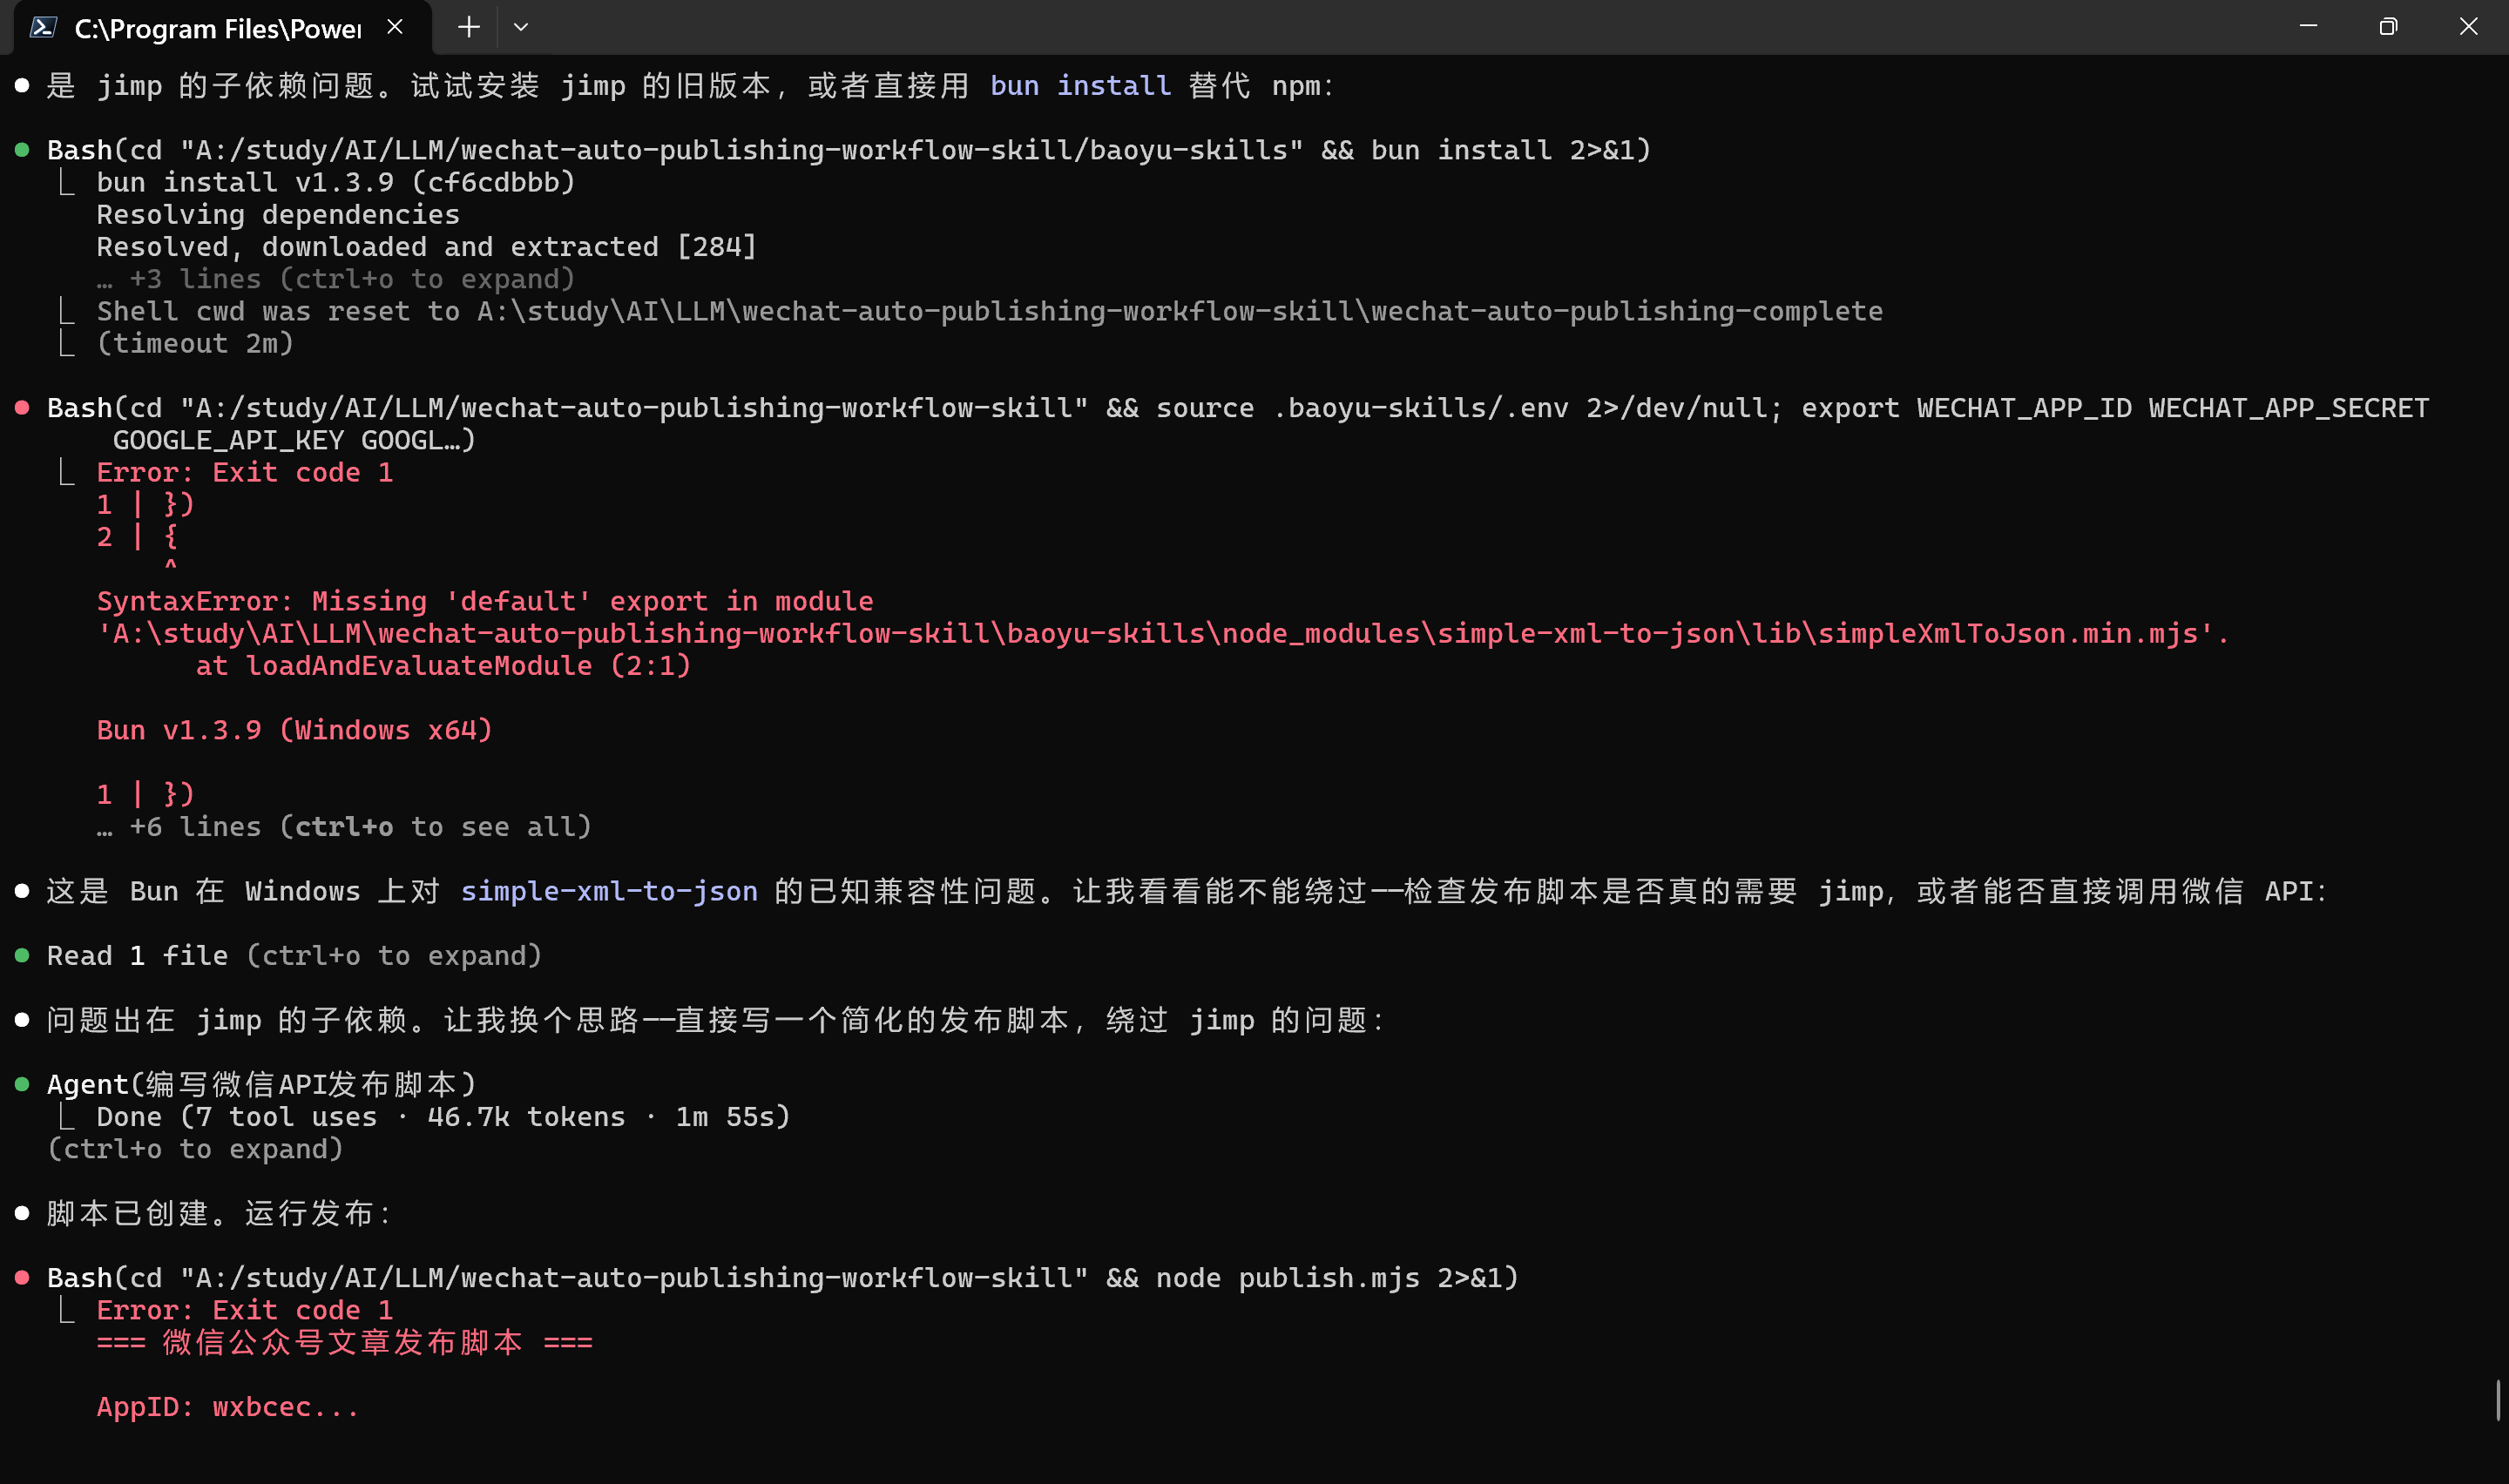This screenshot has height=1484, width=2509.
Task: Click '=== 微信公众号文章发布脚本 ===' line
Action: click(x=345, y=1343)
